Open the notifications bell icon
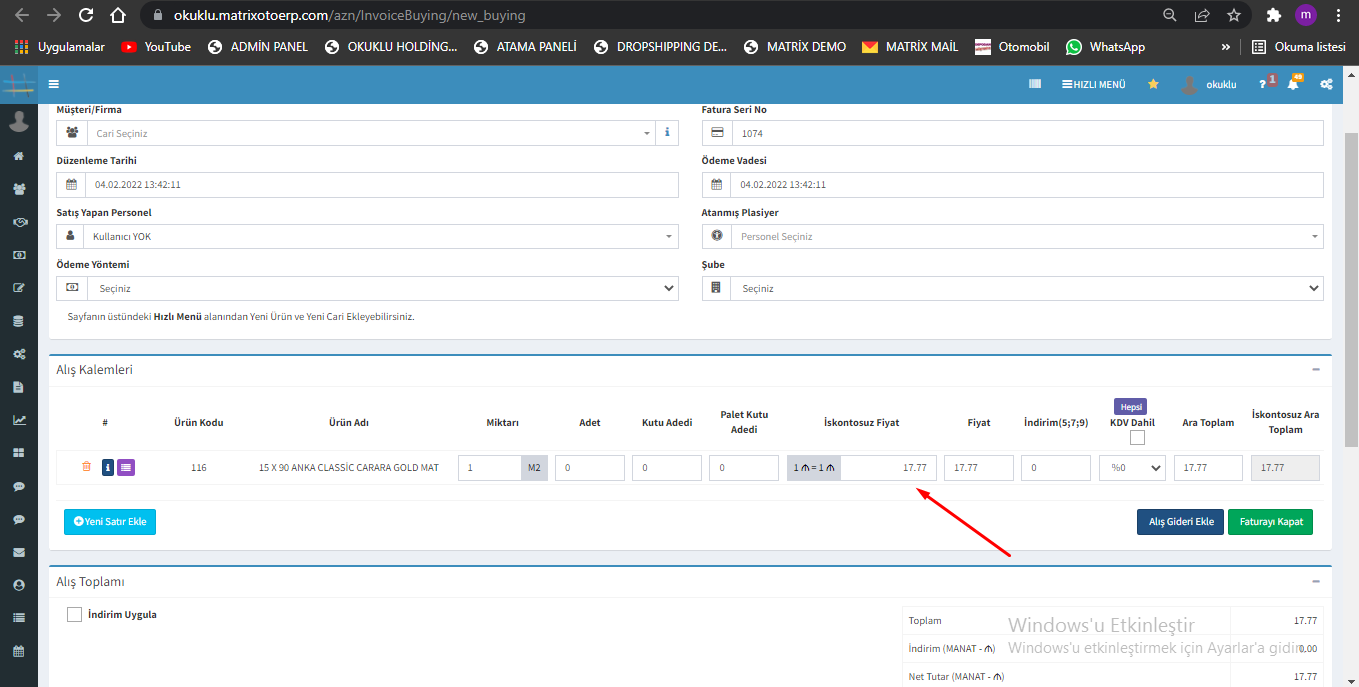Screen dimensions: 1359x687 tap(1293, 85)
